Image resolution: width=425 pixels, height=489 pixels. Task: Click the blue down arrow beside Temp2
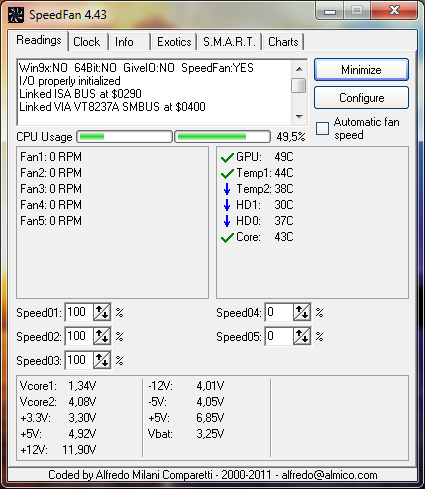click(227, 189)
